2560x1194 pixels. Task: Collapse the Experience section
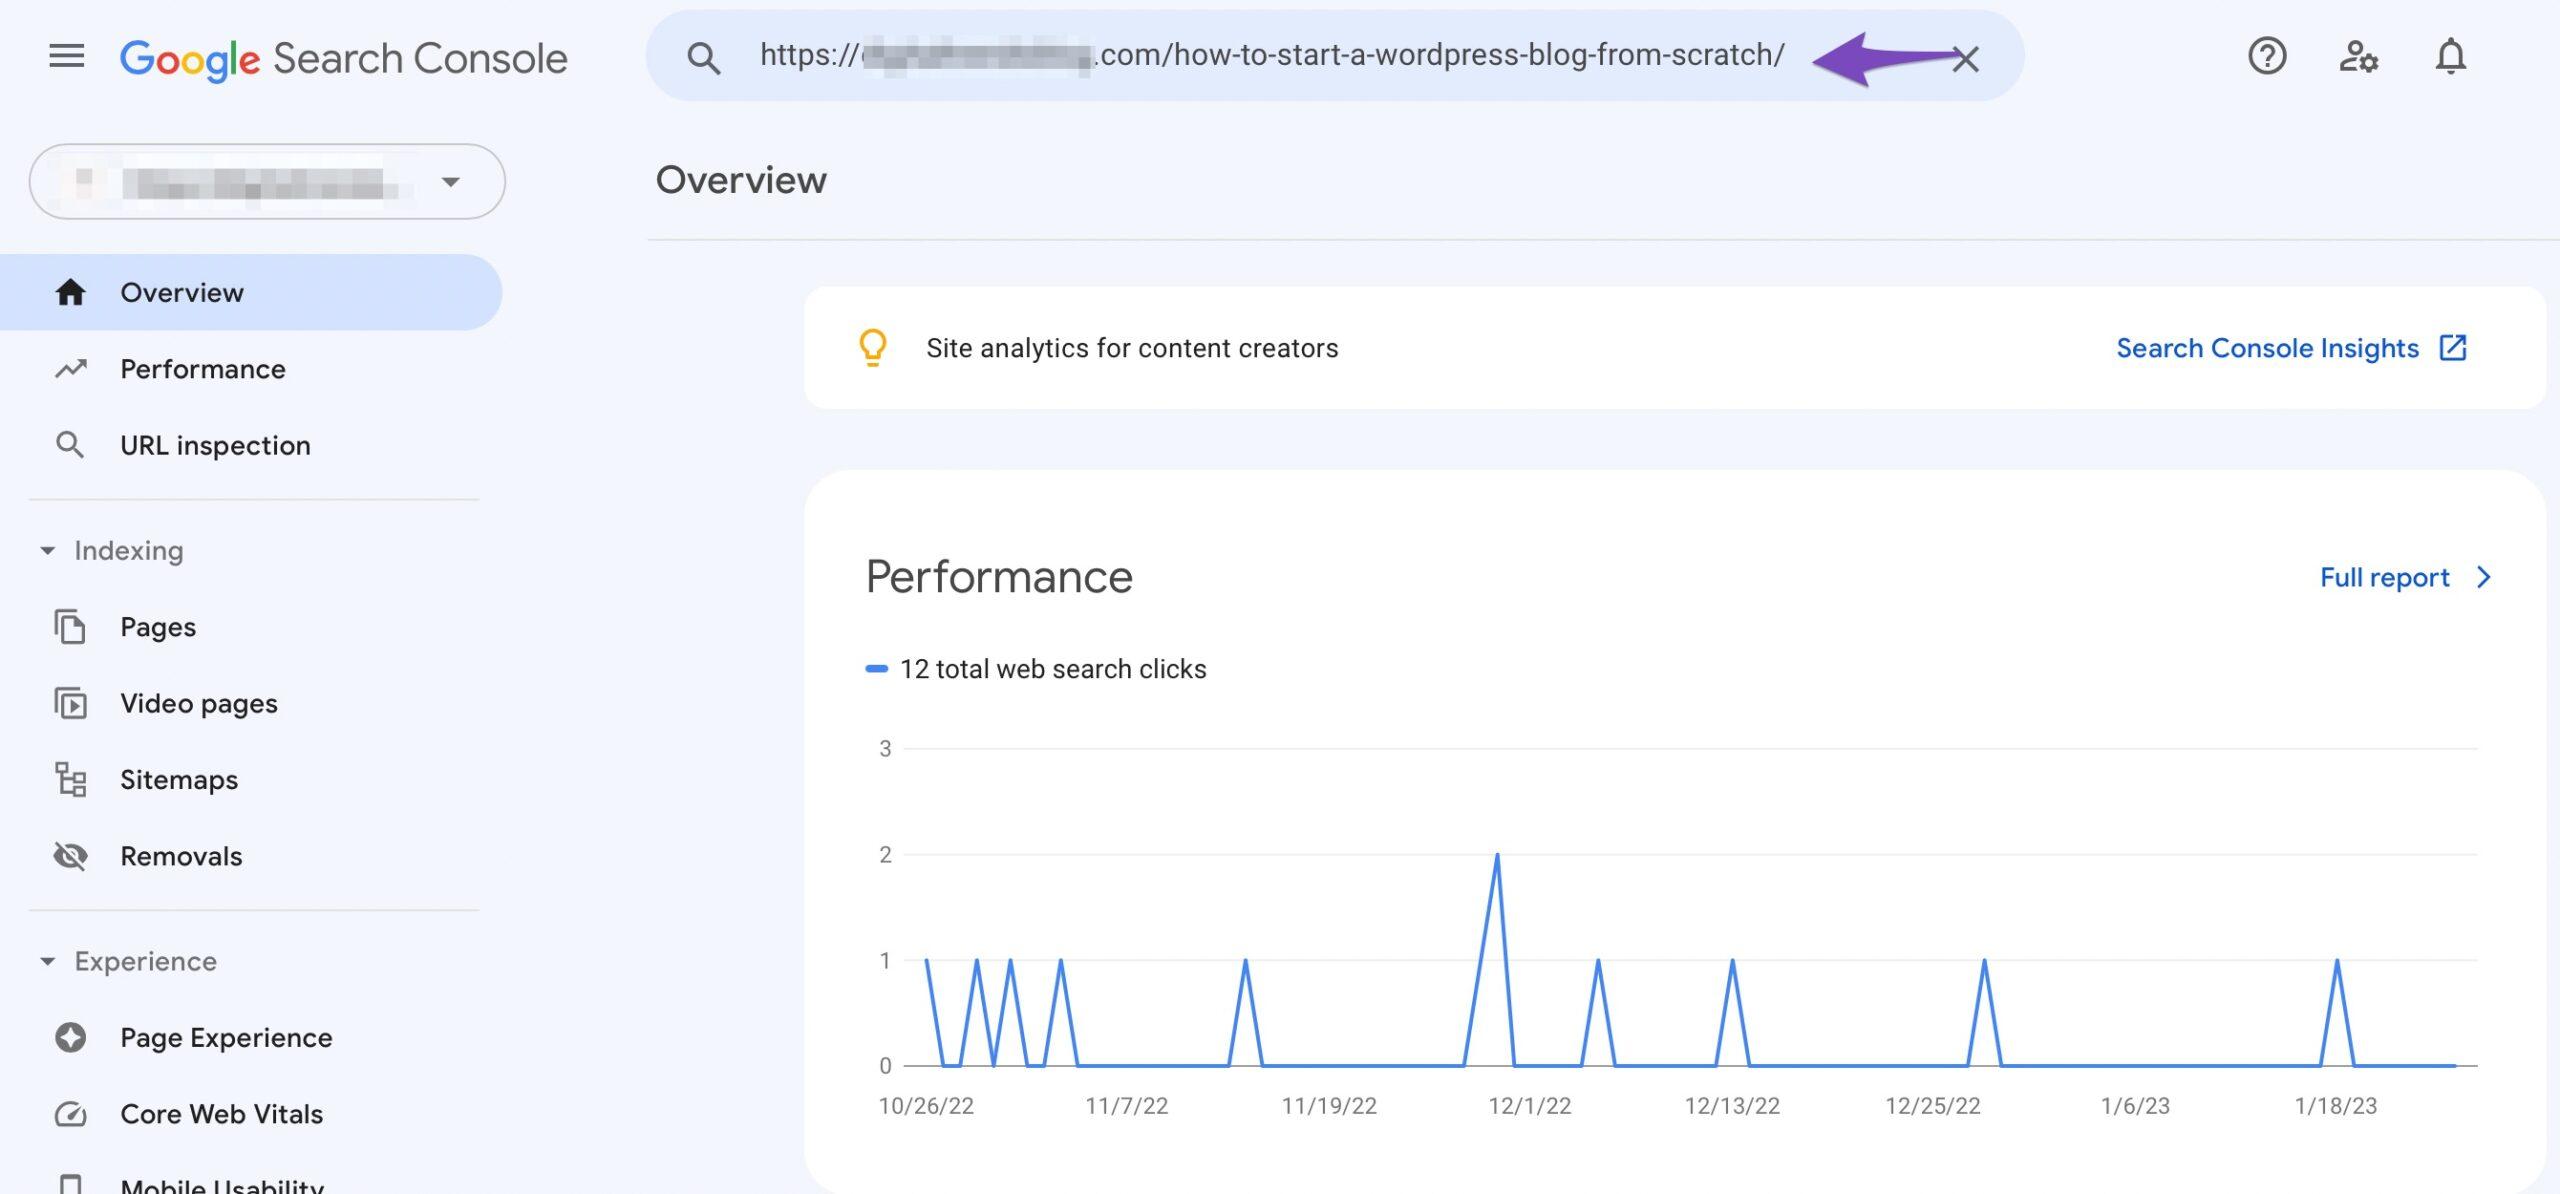[128, 962]
